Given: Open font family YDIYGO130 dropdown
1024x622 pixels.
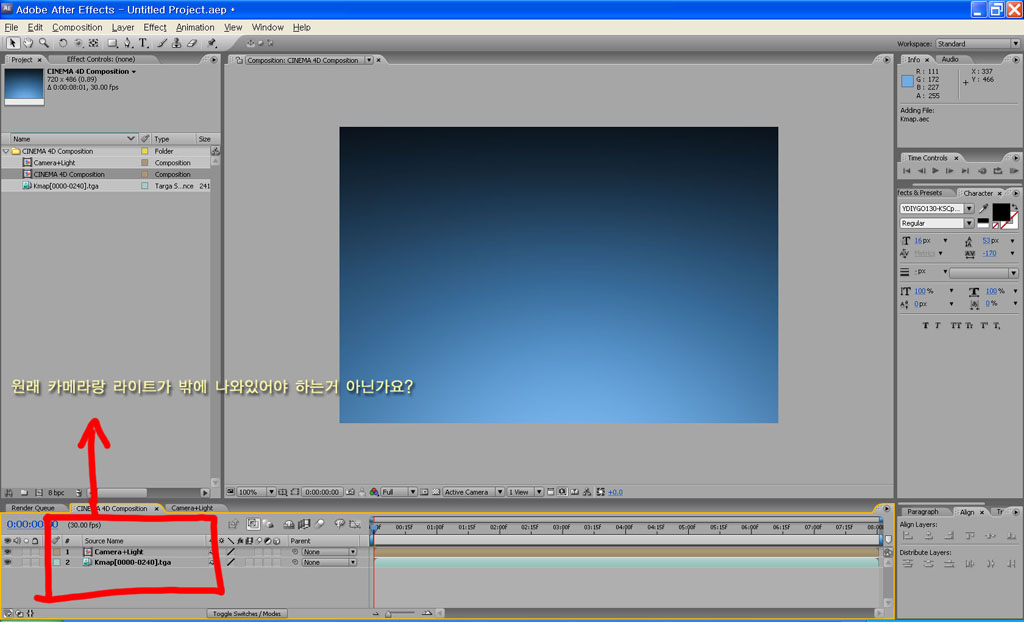Looking at the screenshot, I should pos(936,208).
